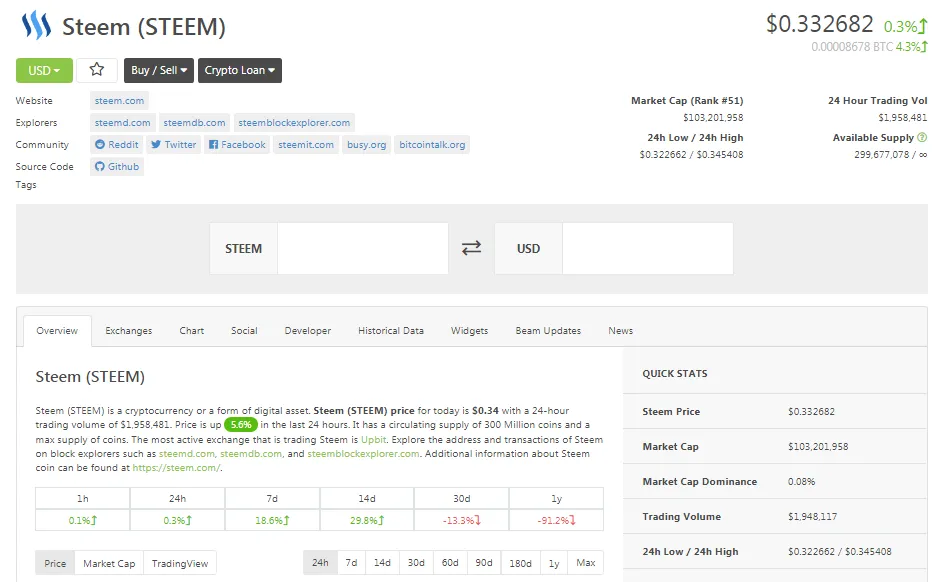Click the $0.332682 header price
The image size is (934, 582).
[x=820, y=24]
